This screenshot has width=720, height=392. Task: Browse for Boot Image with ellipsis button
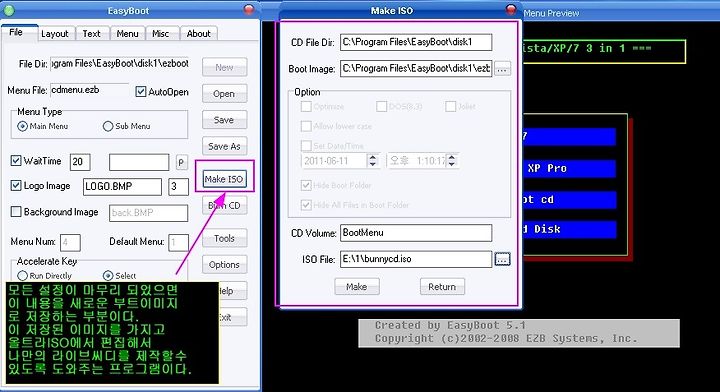(502, 69)
